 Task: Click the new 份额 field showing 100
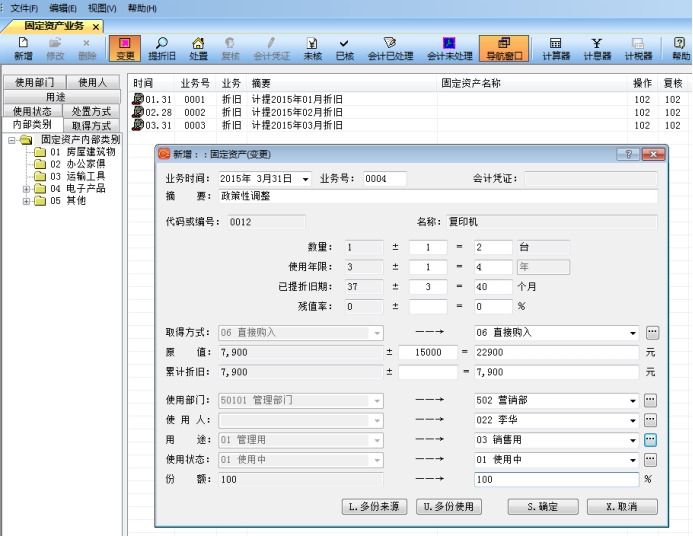coord(556,479)
